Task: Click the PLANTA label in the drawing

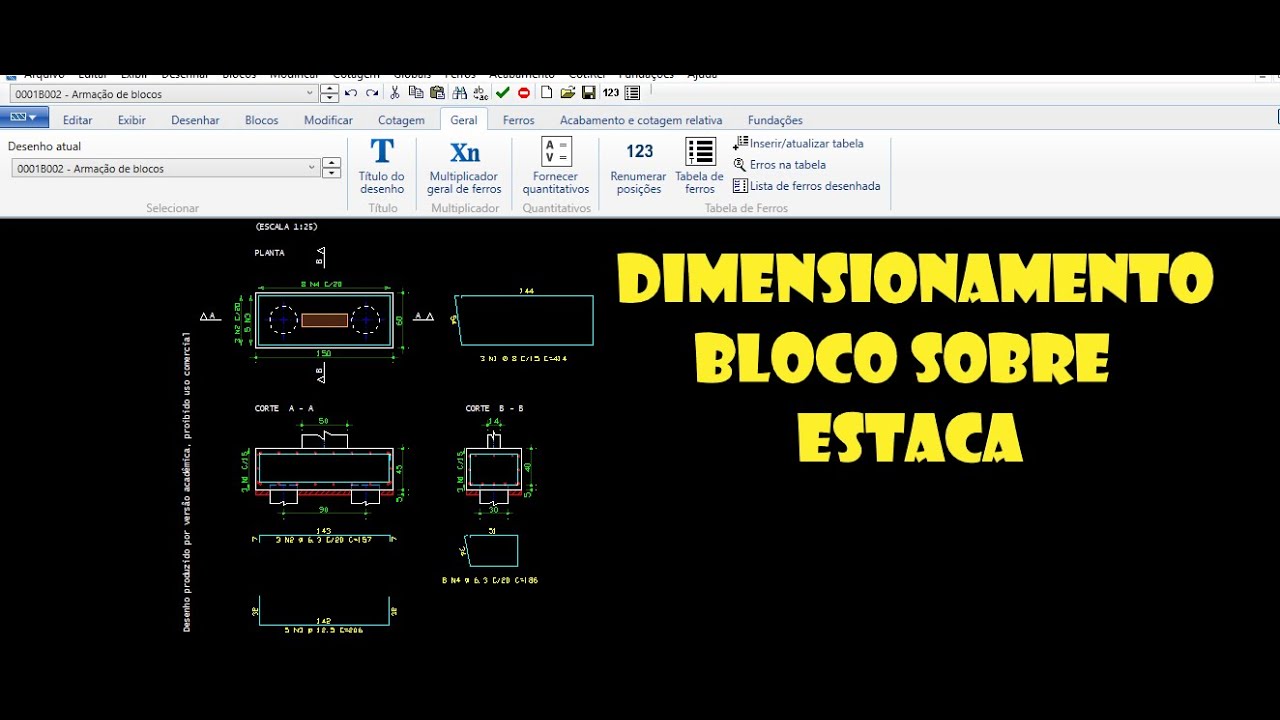Action: (270, 253)
